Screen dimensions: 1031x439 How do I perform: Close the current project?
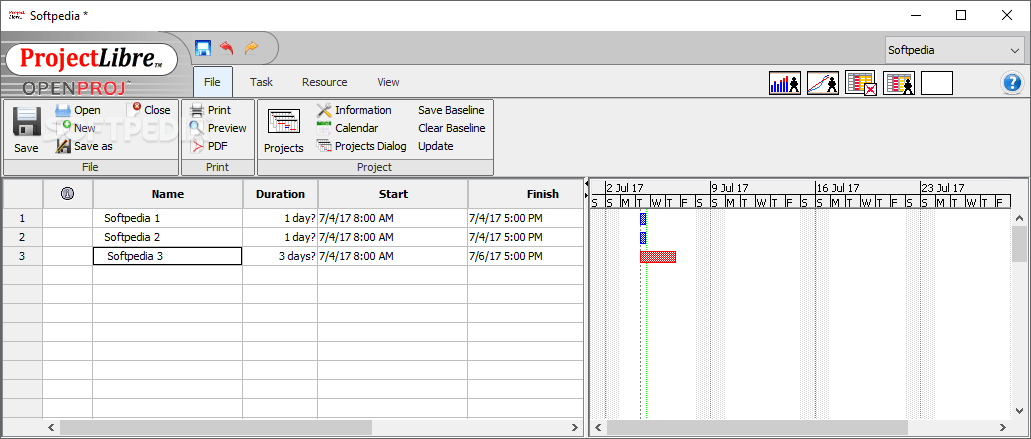pos(149,110)
